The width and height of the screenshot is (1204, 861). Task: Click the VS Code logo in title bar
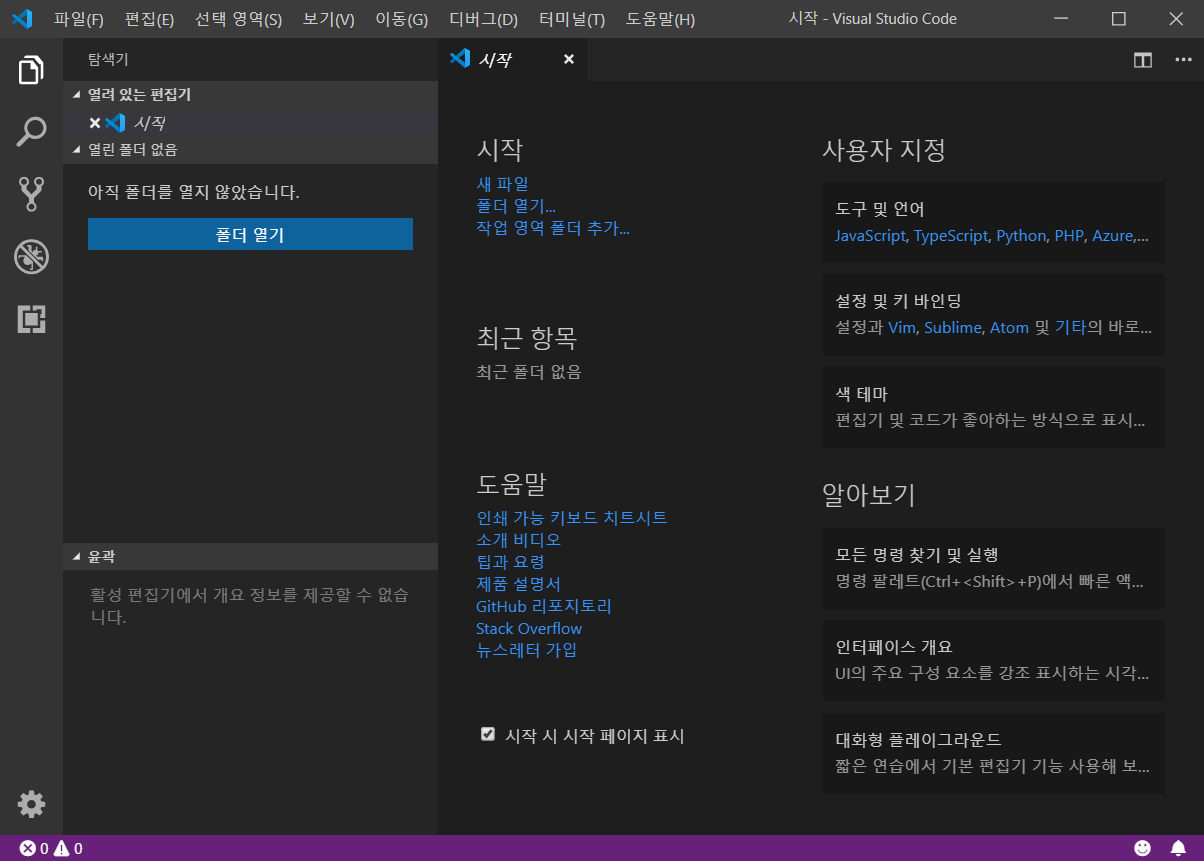(x=22, y=19)
